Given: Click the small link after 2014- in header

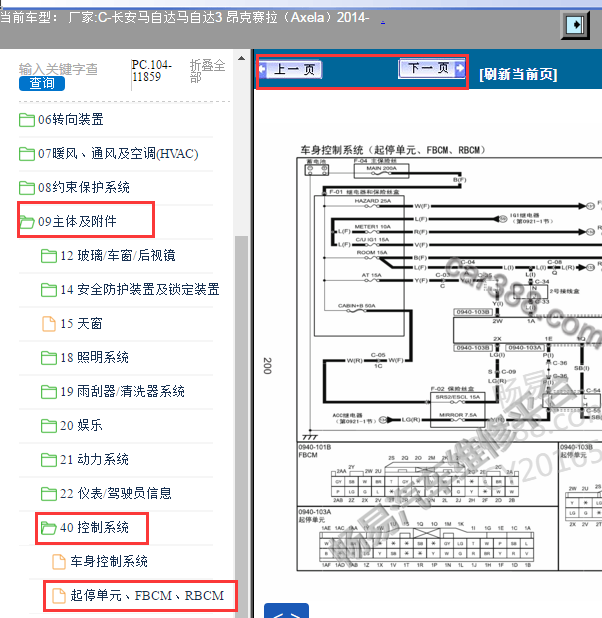Looking at the screenshot, I should pos(383,21).
